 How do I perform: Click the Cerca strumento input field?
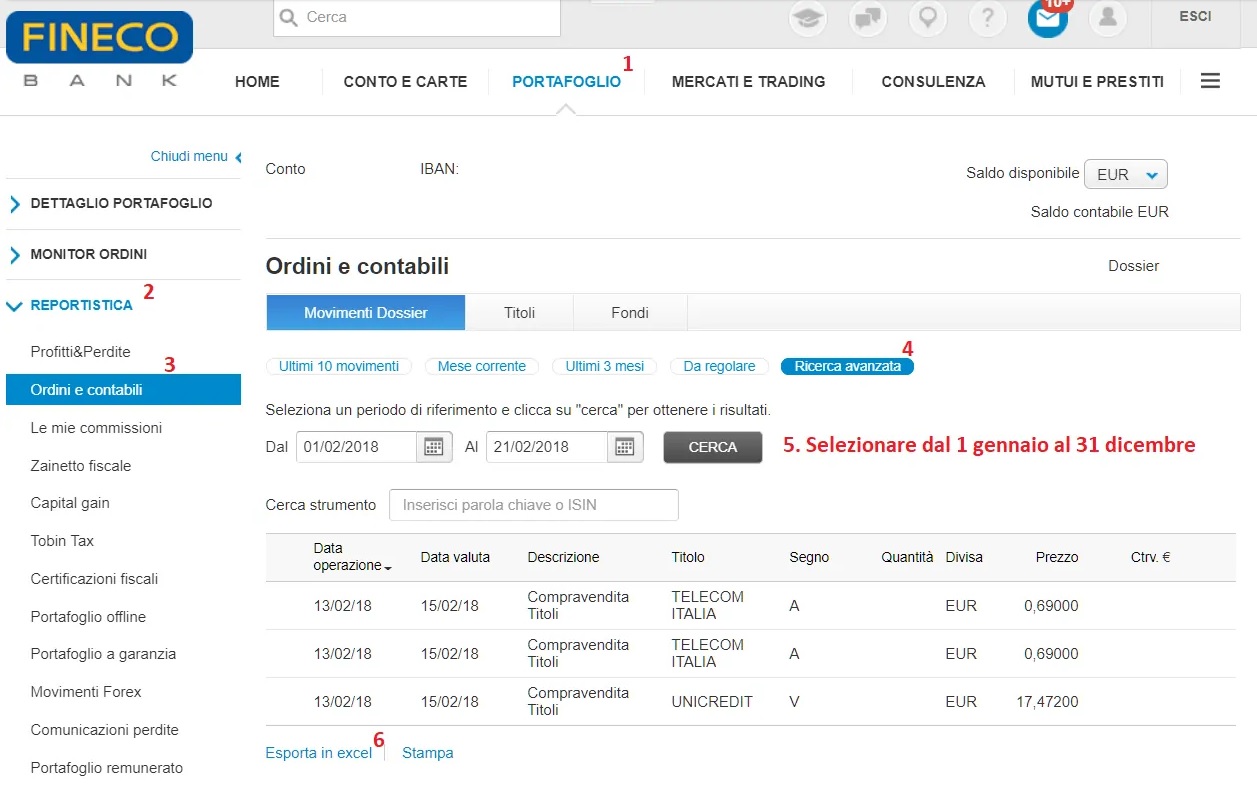(533, 505)
